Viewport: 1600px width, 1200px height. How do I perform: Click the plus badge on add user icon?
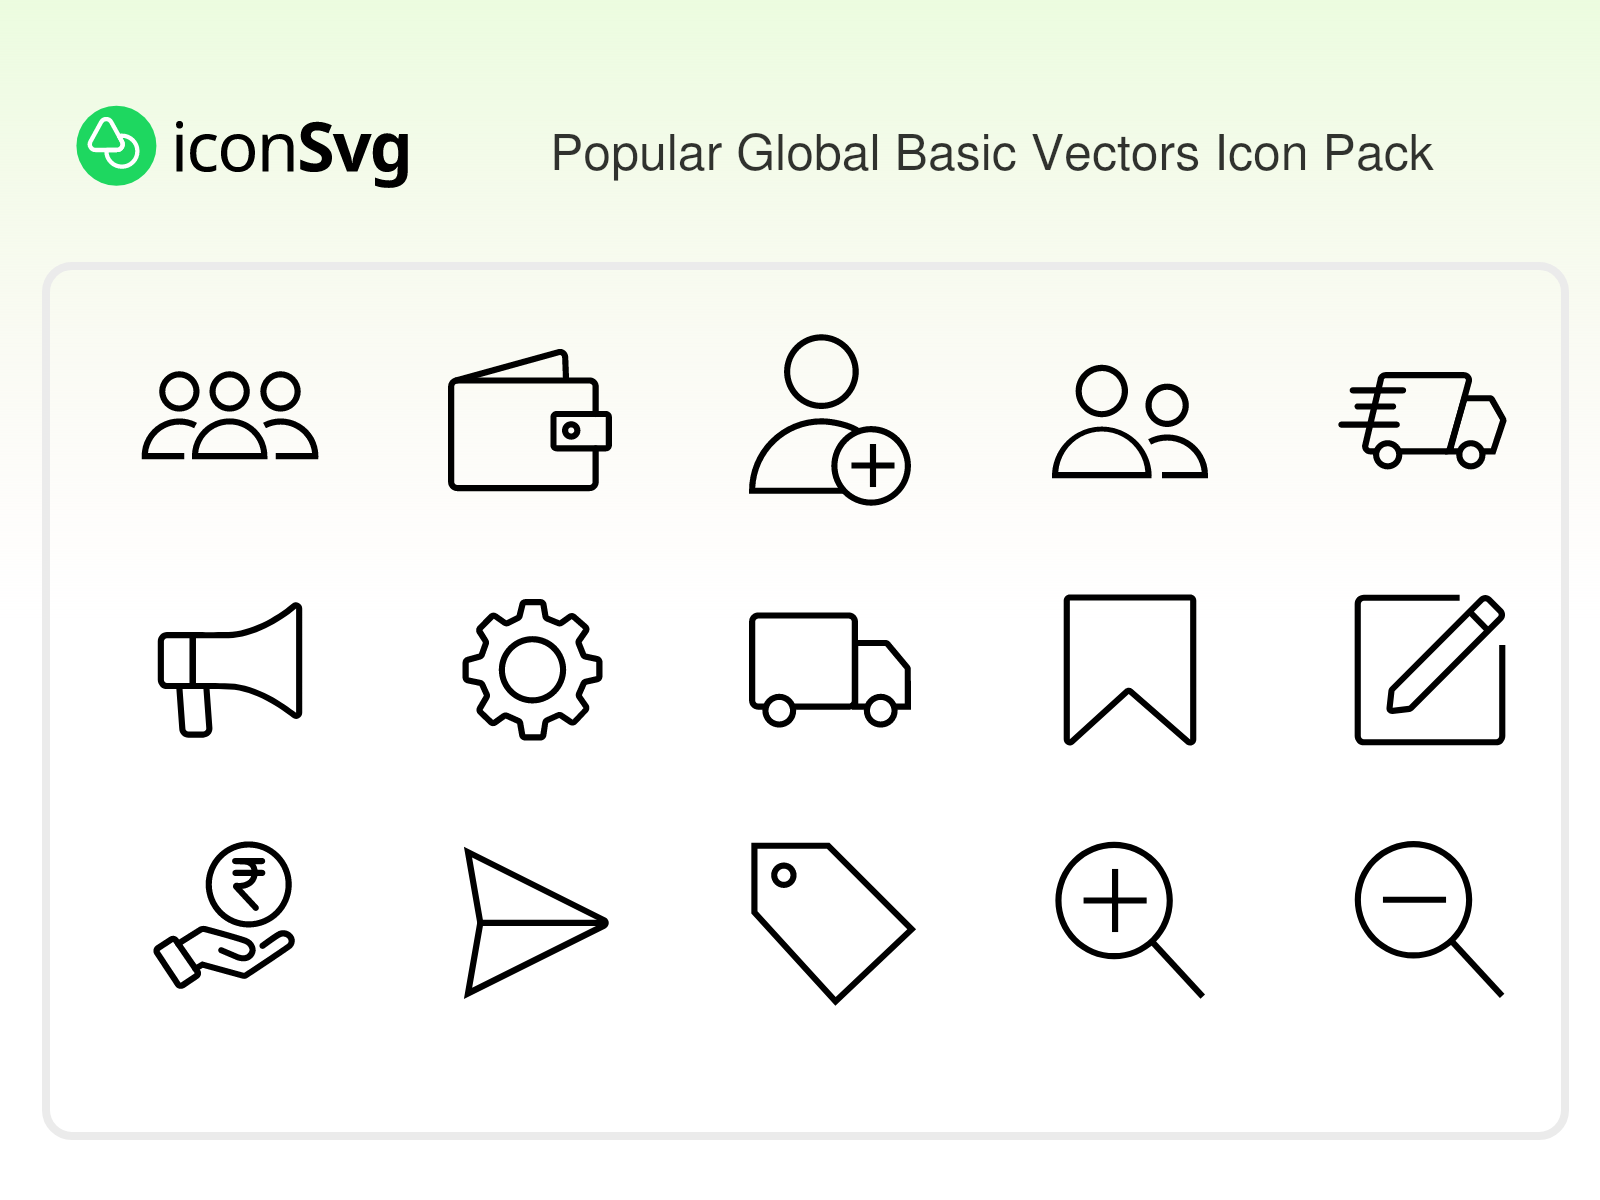[871, 466]
